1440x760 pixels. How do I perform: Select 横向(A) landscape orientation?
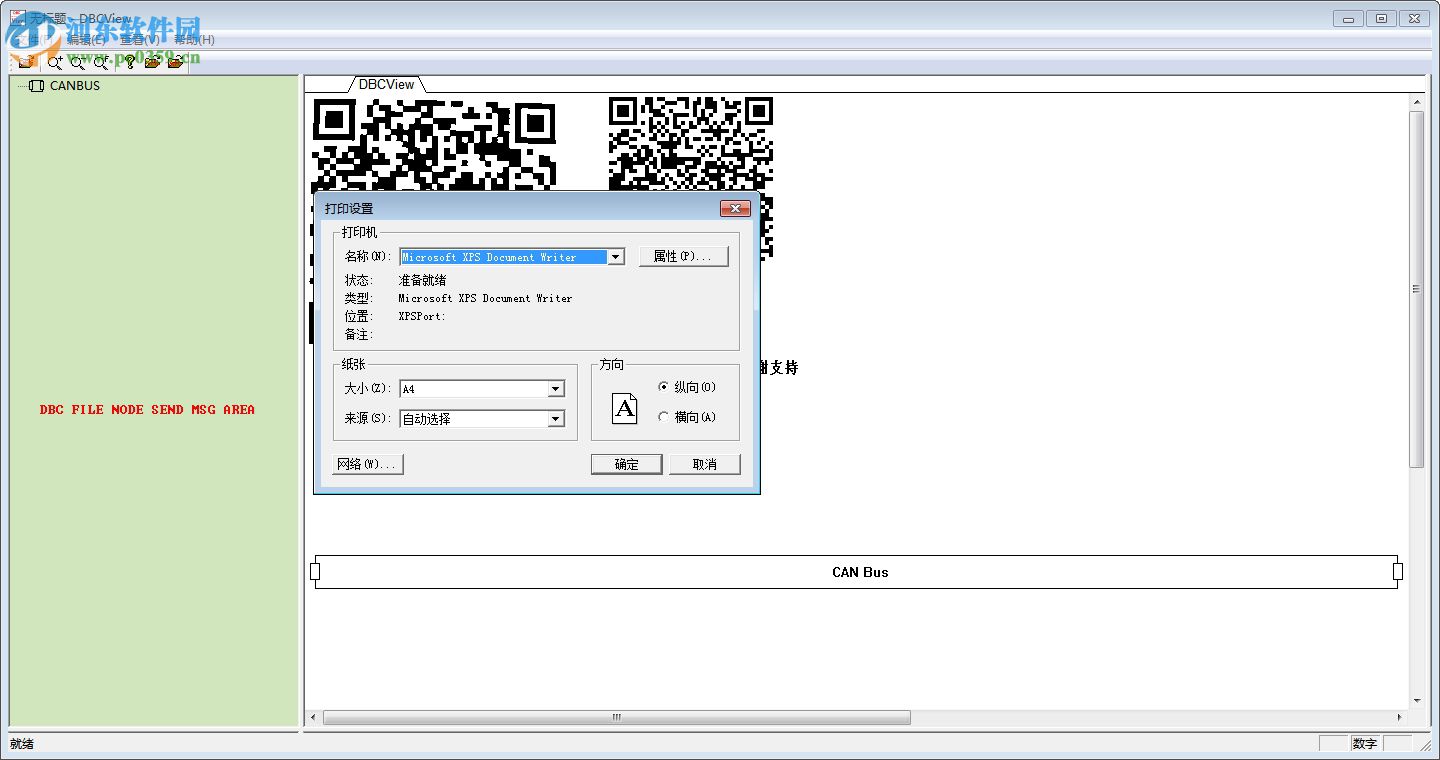point(664,418)
